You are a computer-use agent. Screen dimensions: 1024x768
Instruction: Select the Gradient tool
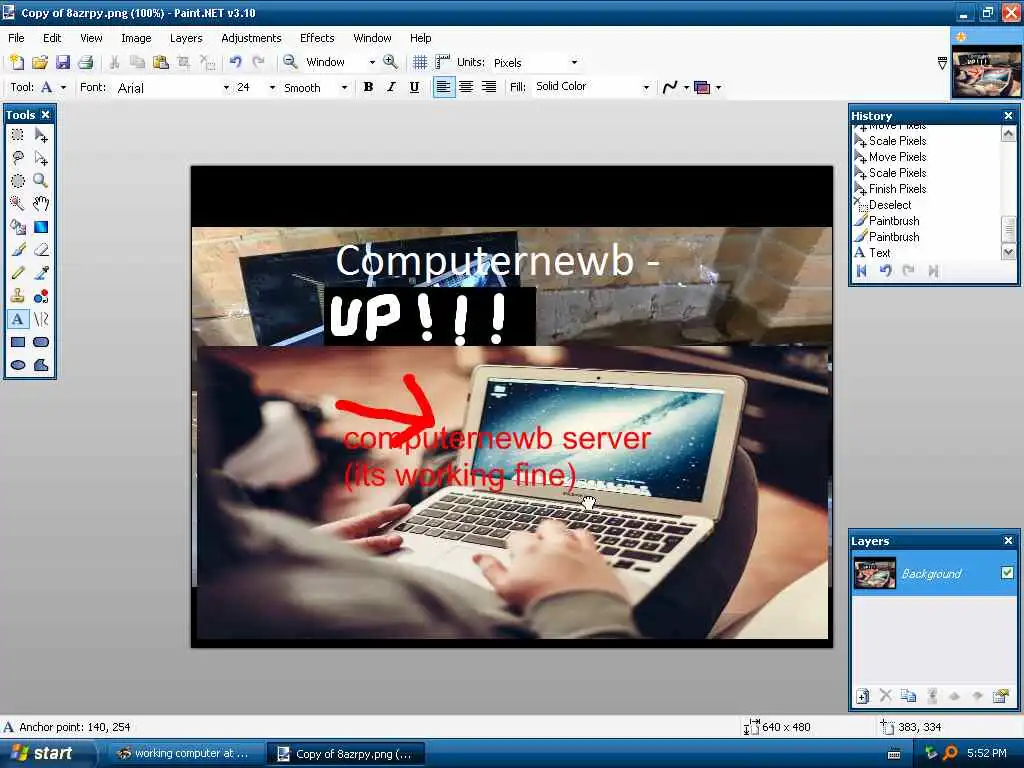[40, 227]
